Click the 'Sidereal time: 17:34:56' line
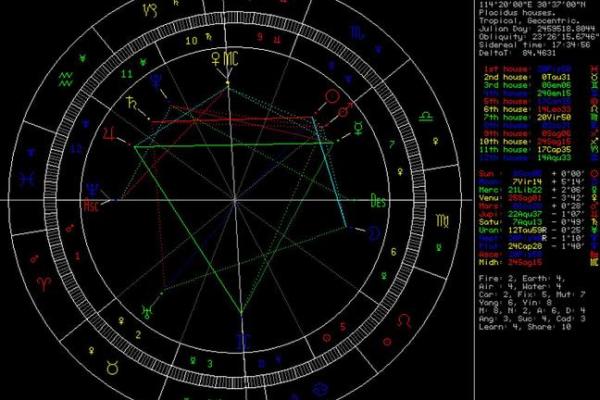Viewport: 600px width, 400px height. [x=535, y=45]
